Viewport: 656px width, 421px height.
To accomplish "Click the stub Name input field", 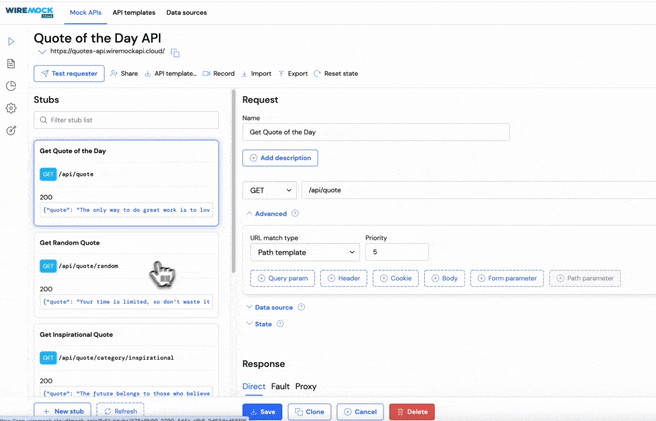I will 376,132.
